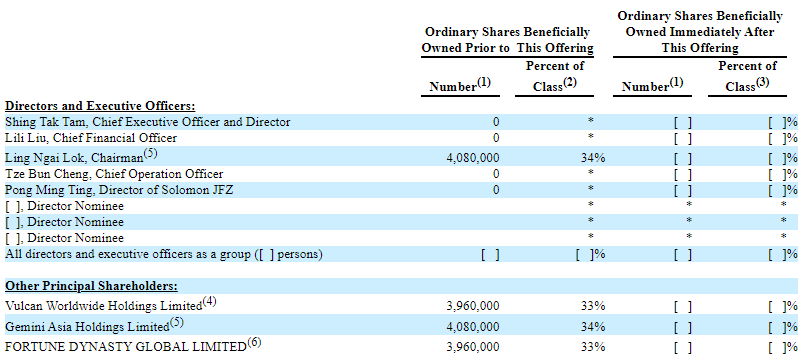Click footnote (5) beside Ling Ngai Lok, Chairman

151,153
